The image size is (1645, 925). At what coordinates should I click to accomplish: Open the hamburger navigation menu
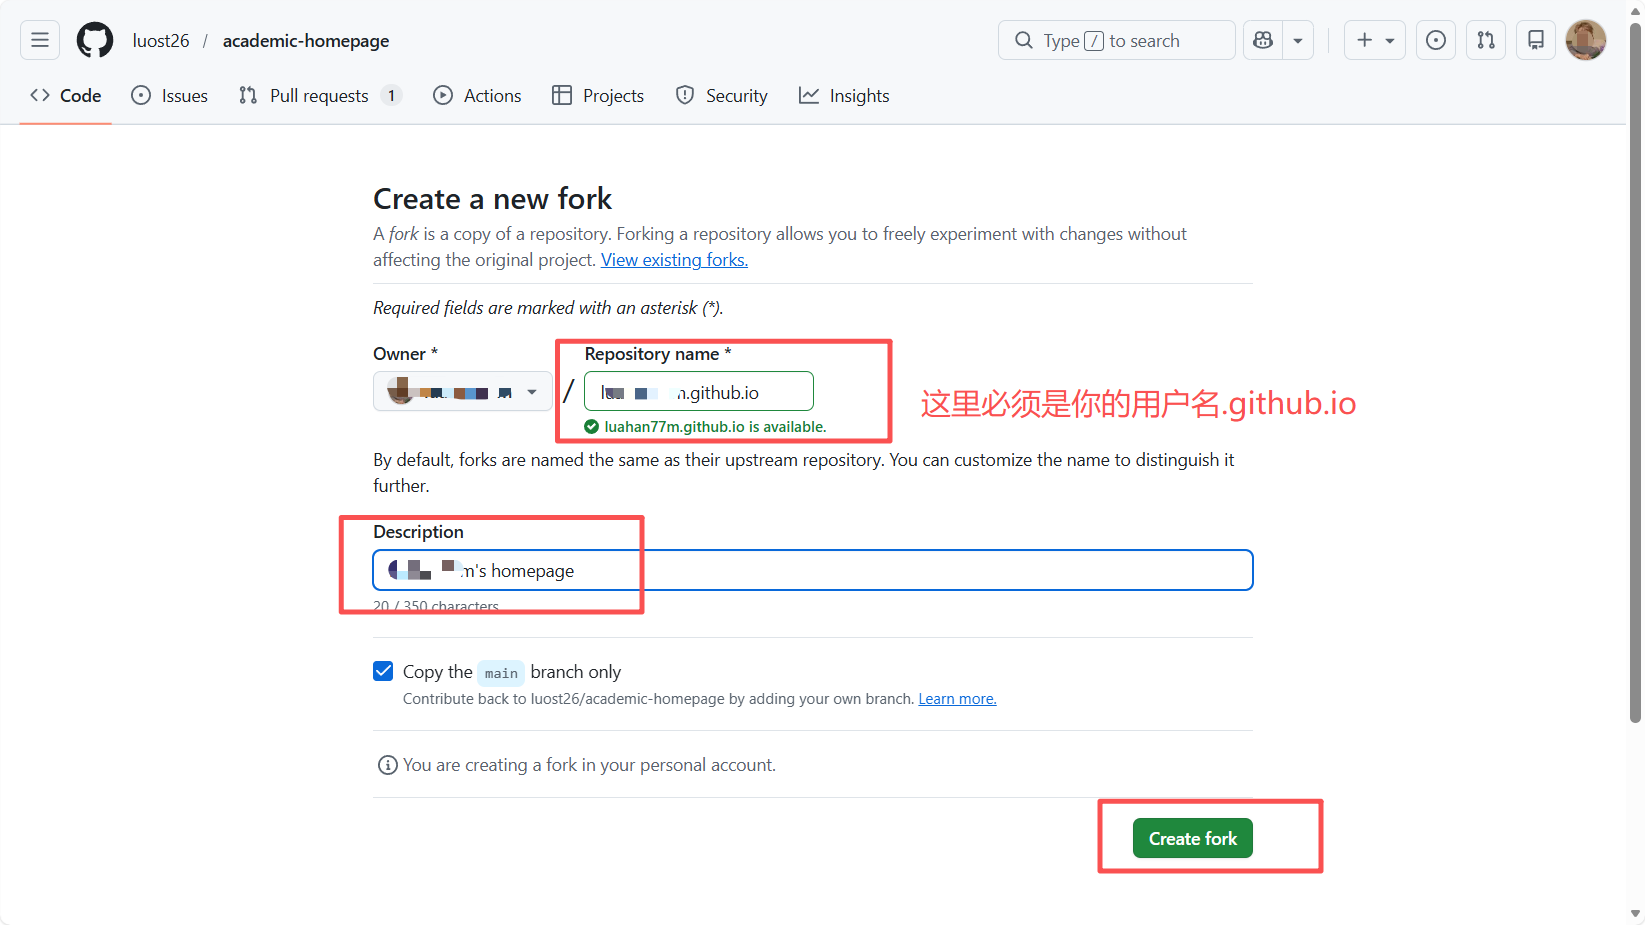pos(40,40)
